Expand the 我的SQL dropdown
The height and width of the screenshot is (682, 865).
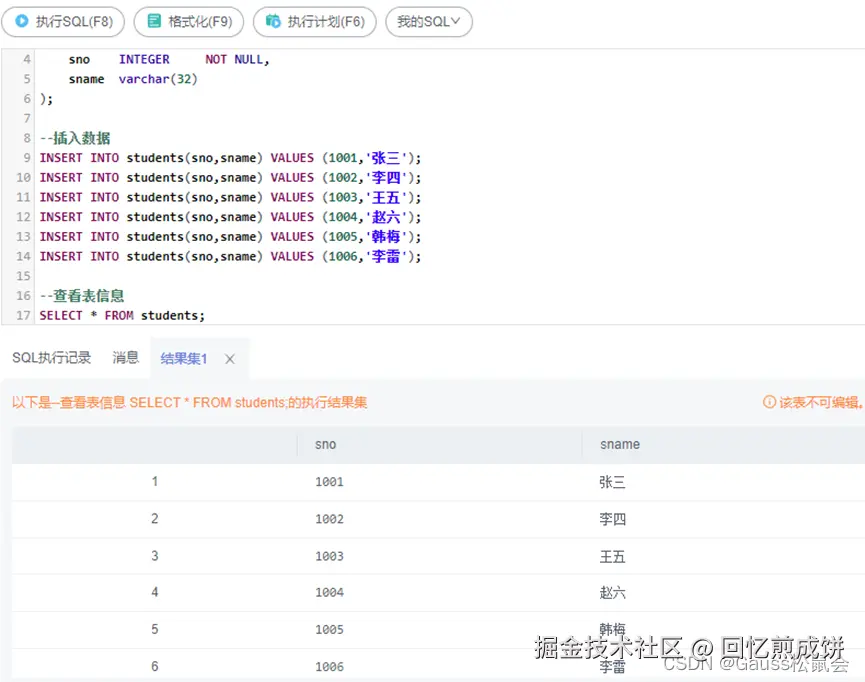(429, 22)
